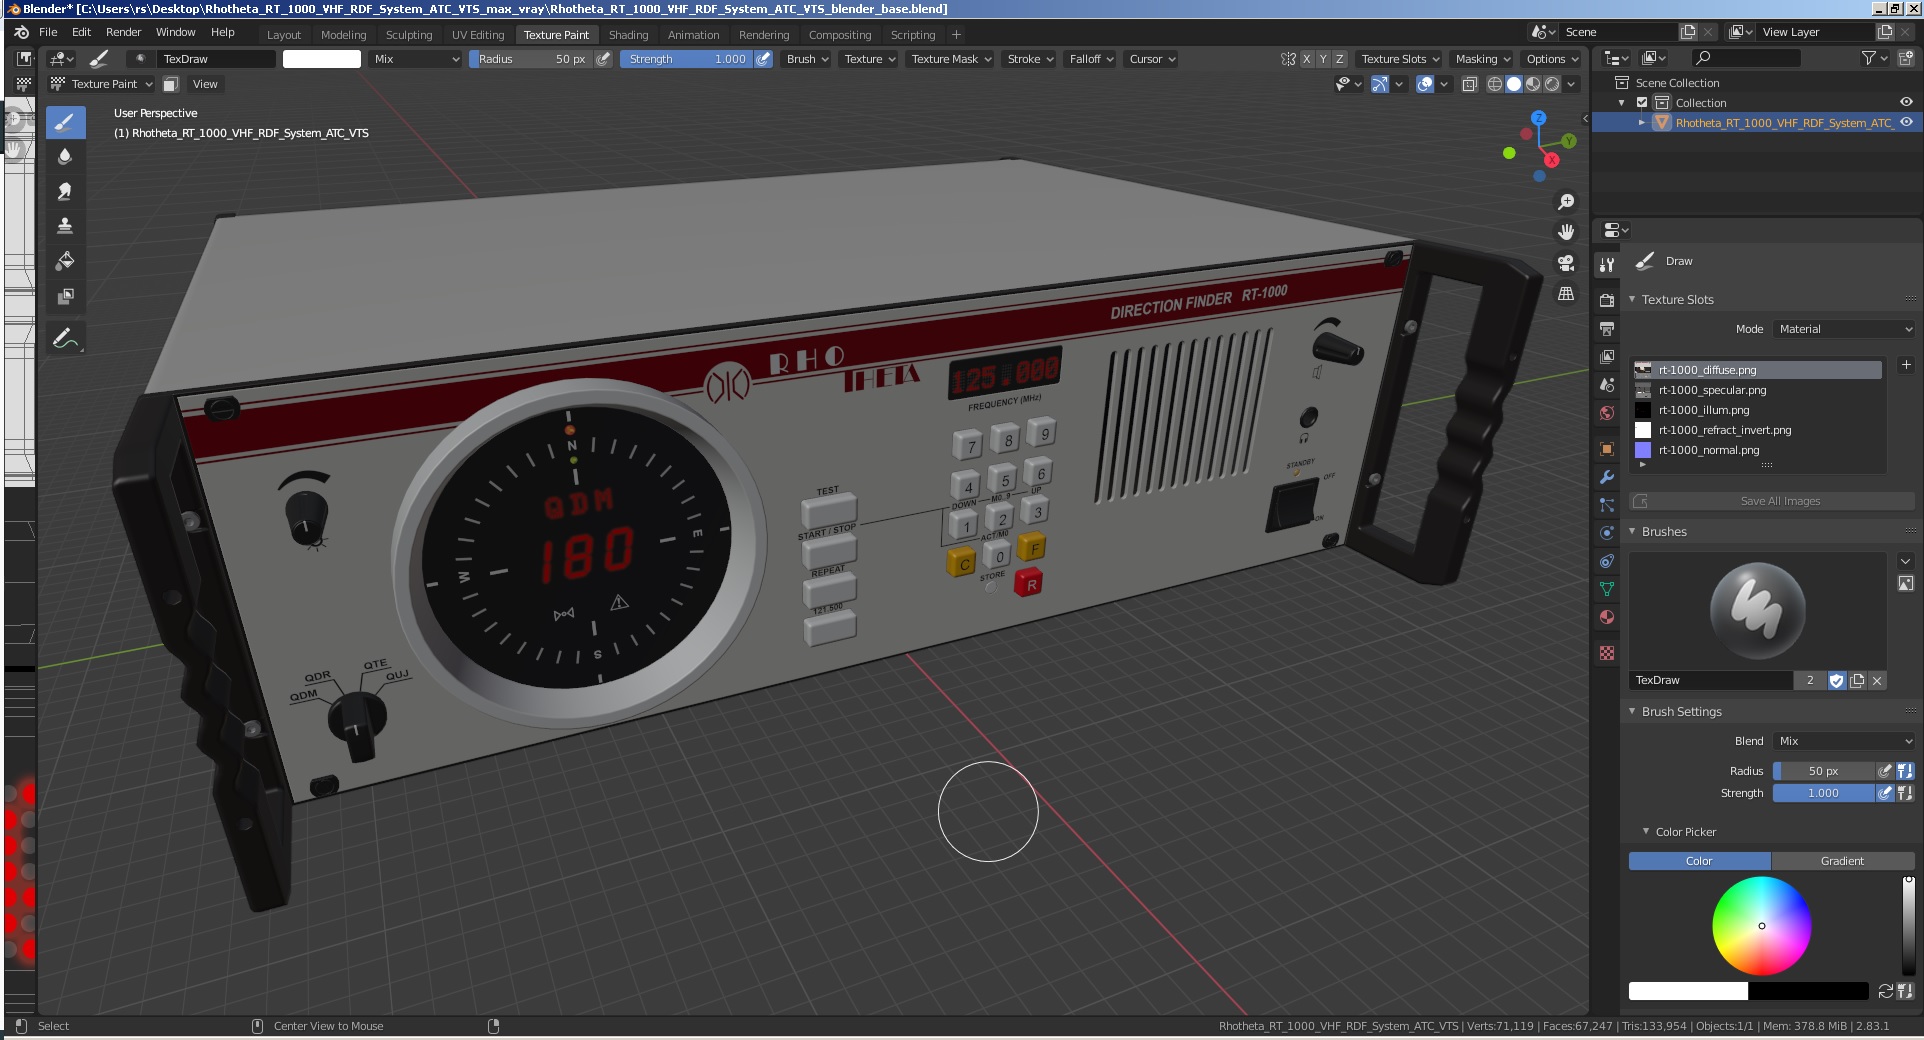Toggle Collection exclude checkbox in outliner

click(x=1642, y=103)
